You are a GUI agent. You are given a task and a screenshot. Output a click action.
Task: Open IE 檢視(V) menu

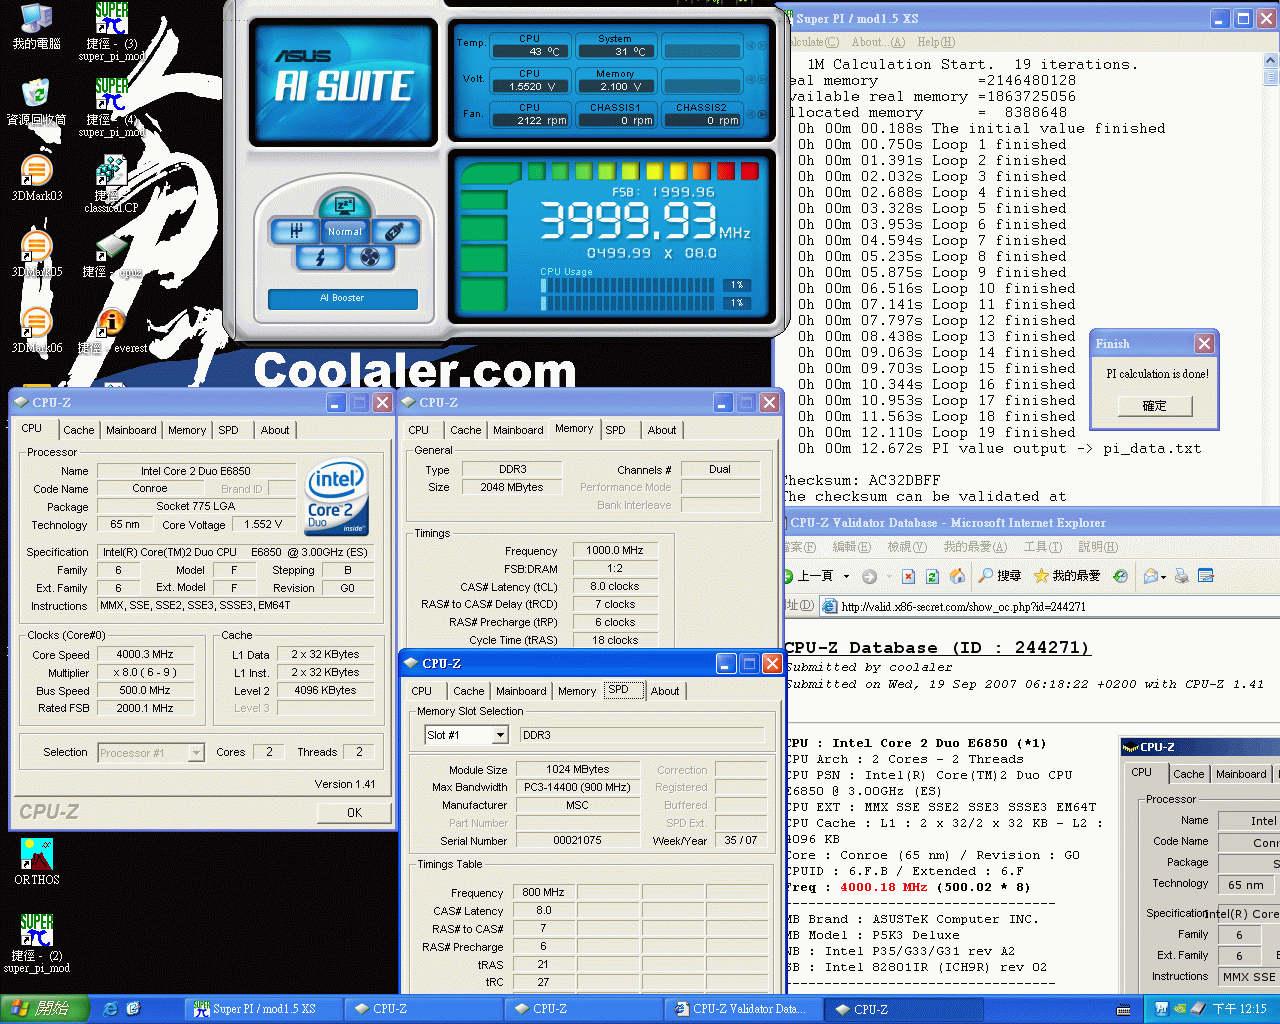[907, 547]
